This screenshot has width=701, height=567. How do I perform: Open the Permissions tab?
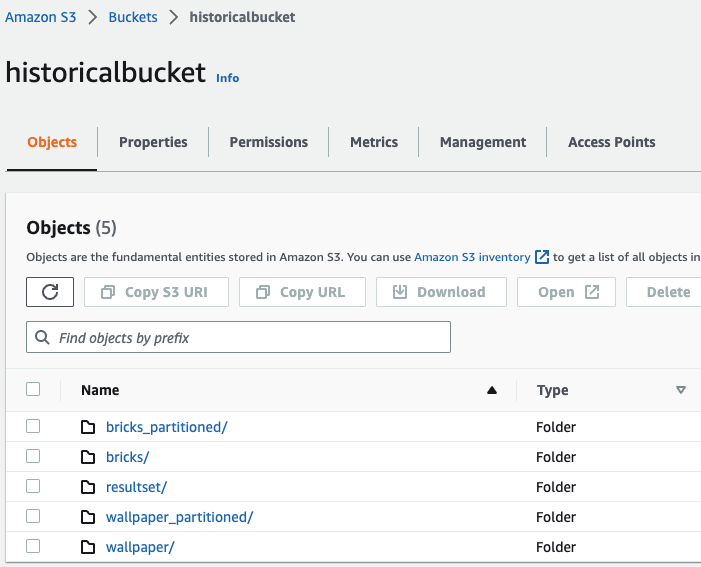point(268,142)
